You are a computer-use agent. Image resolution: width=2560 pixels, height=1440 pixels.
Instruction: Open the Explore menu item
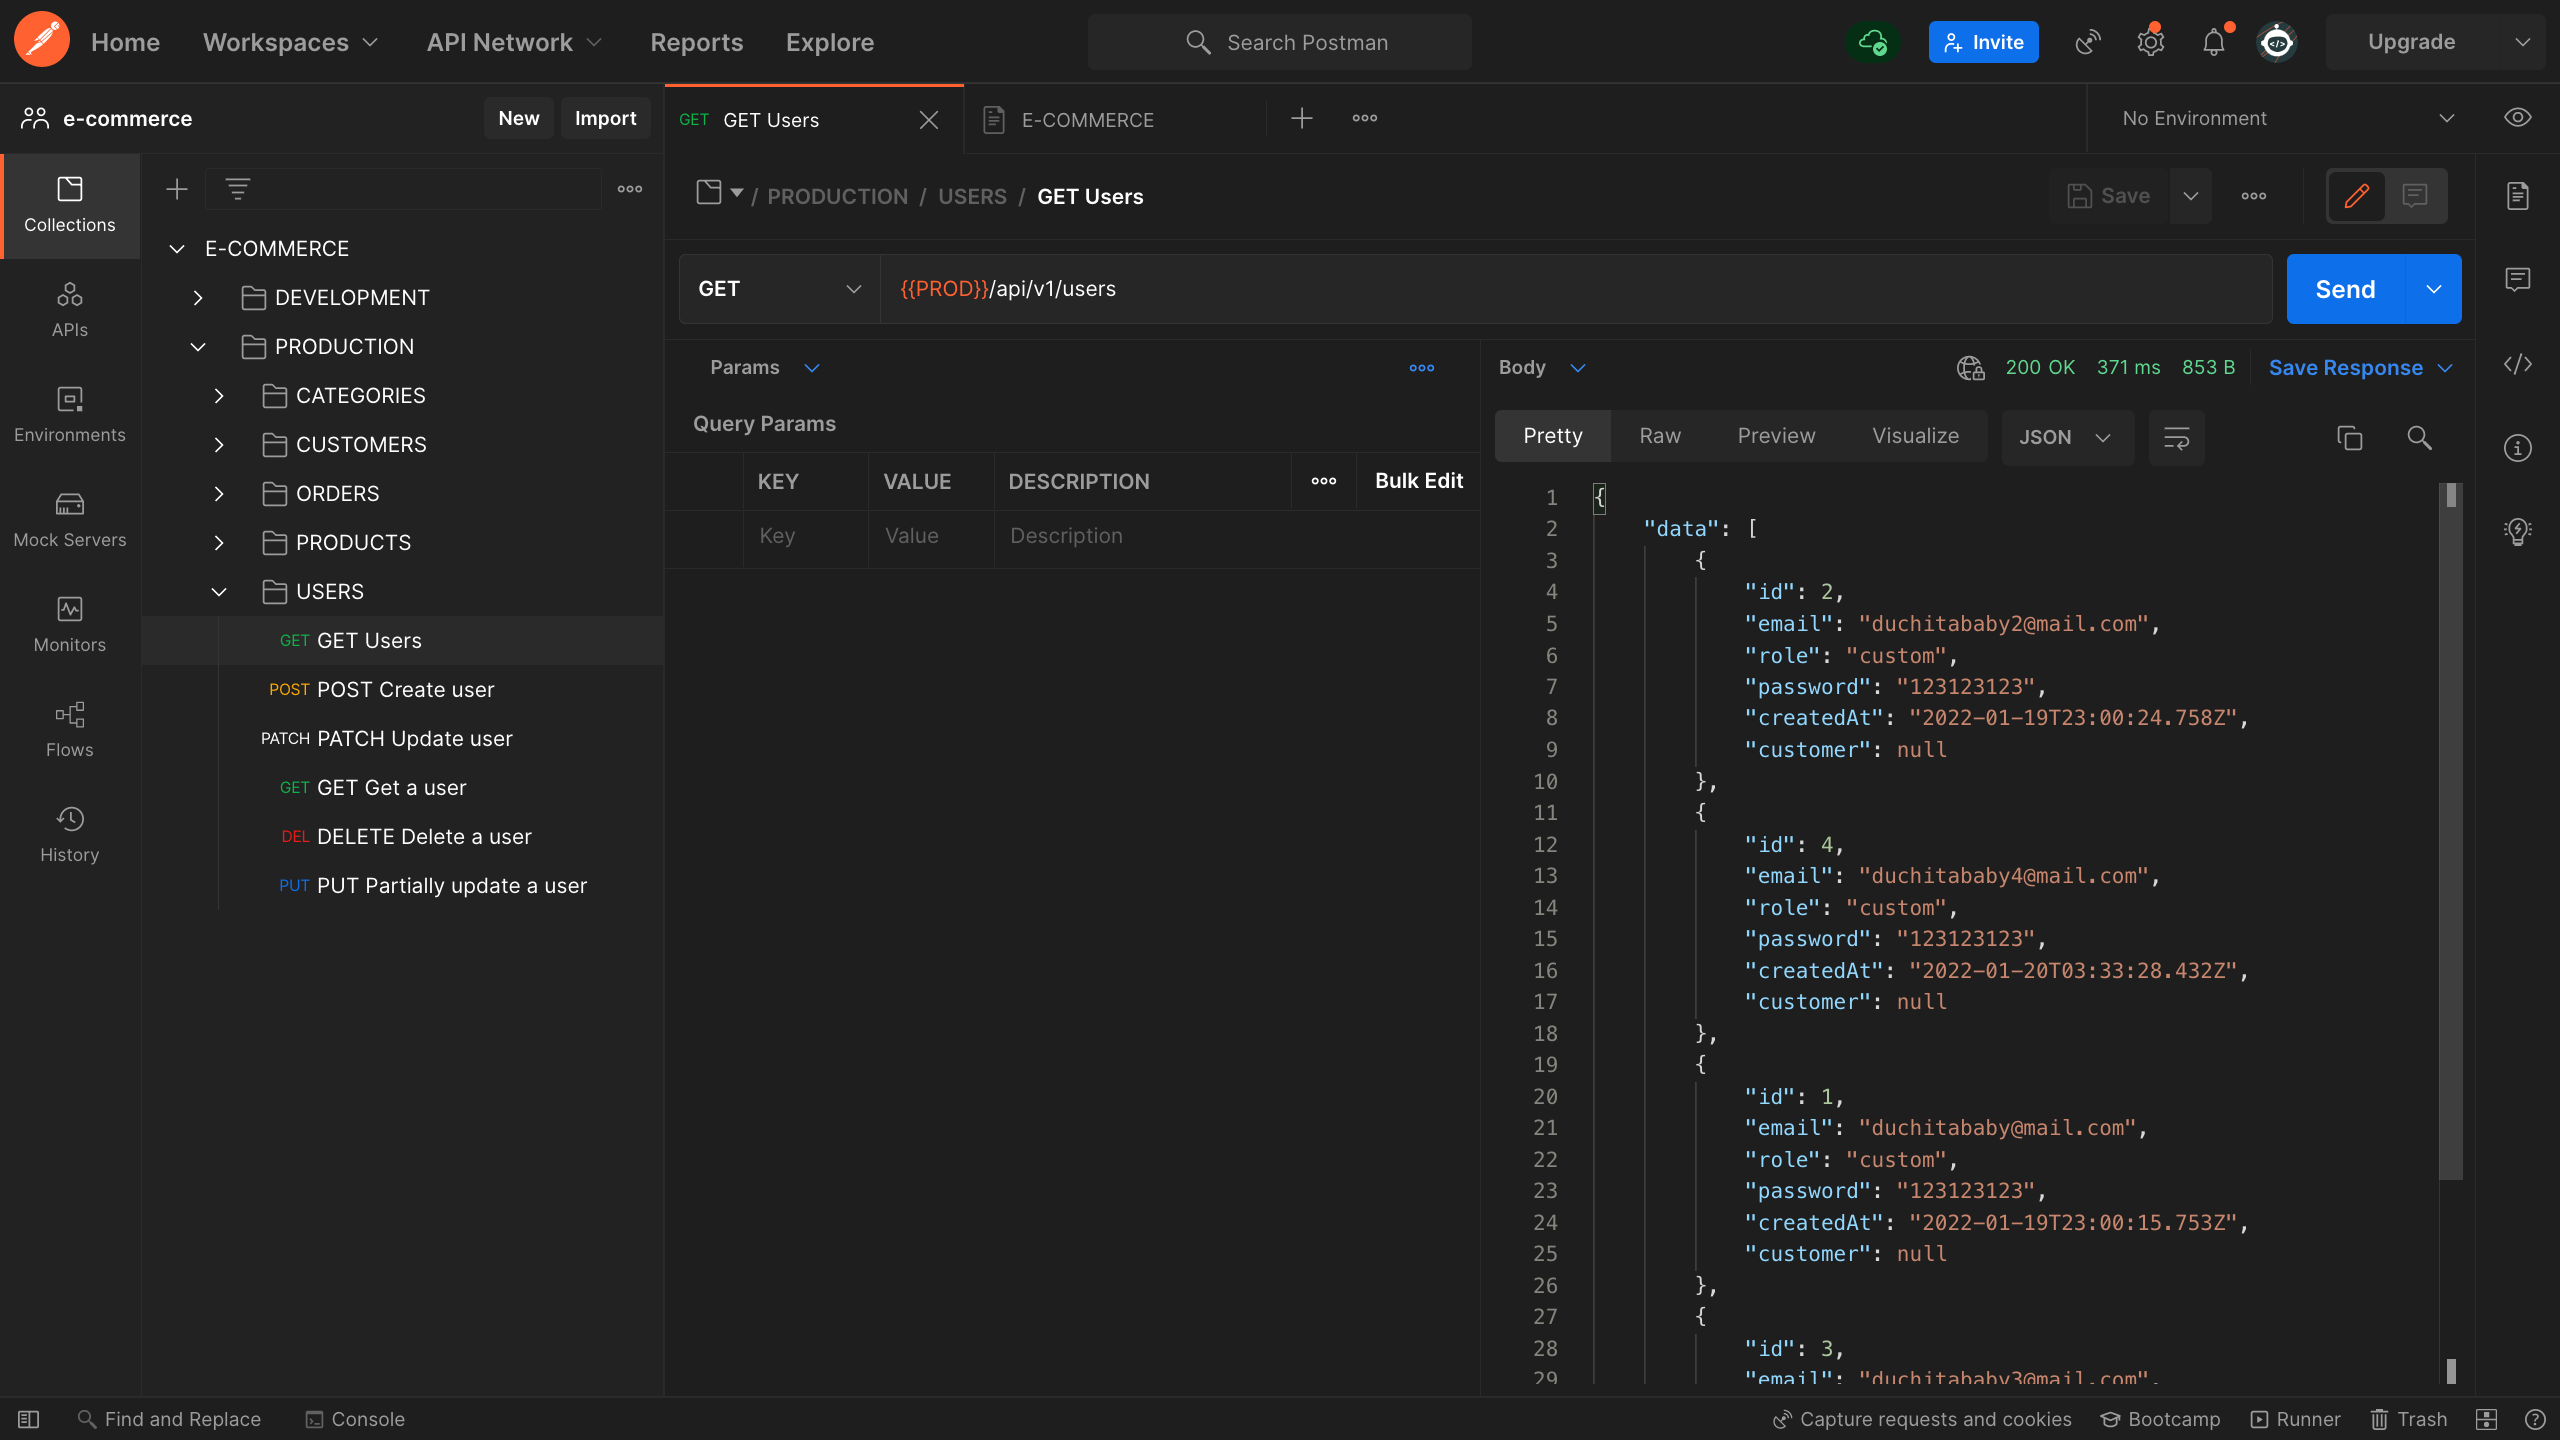(829, 42)
